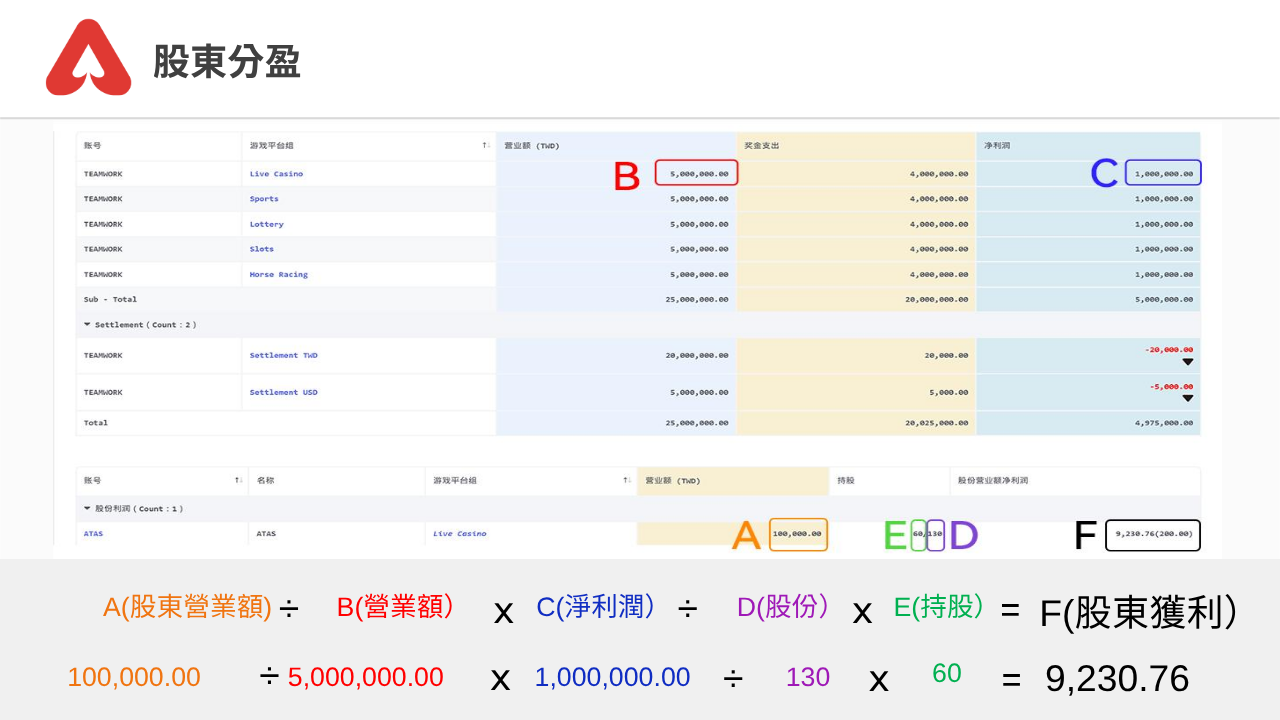Screen dimensions: 1280x720
Task: Select Sub - Total net profit 5,000,000.00
Action: coord(1164,299)
